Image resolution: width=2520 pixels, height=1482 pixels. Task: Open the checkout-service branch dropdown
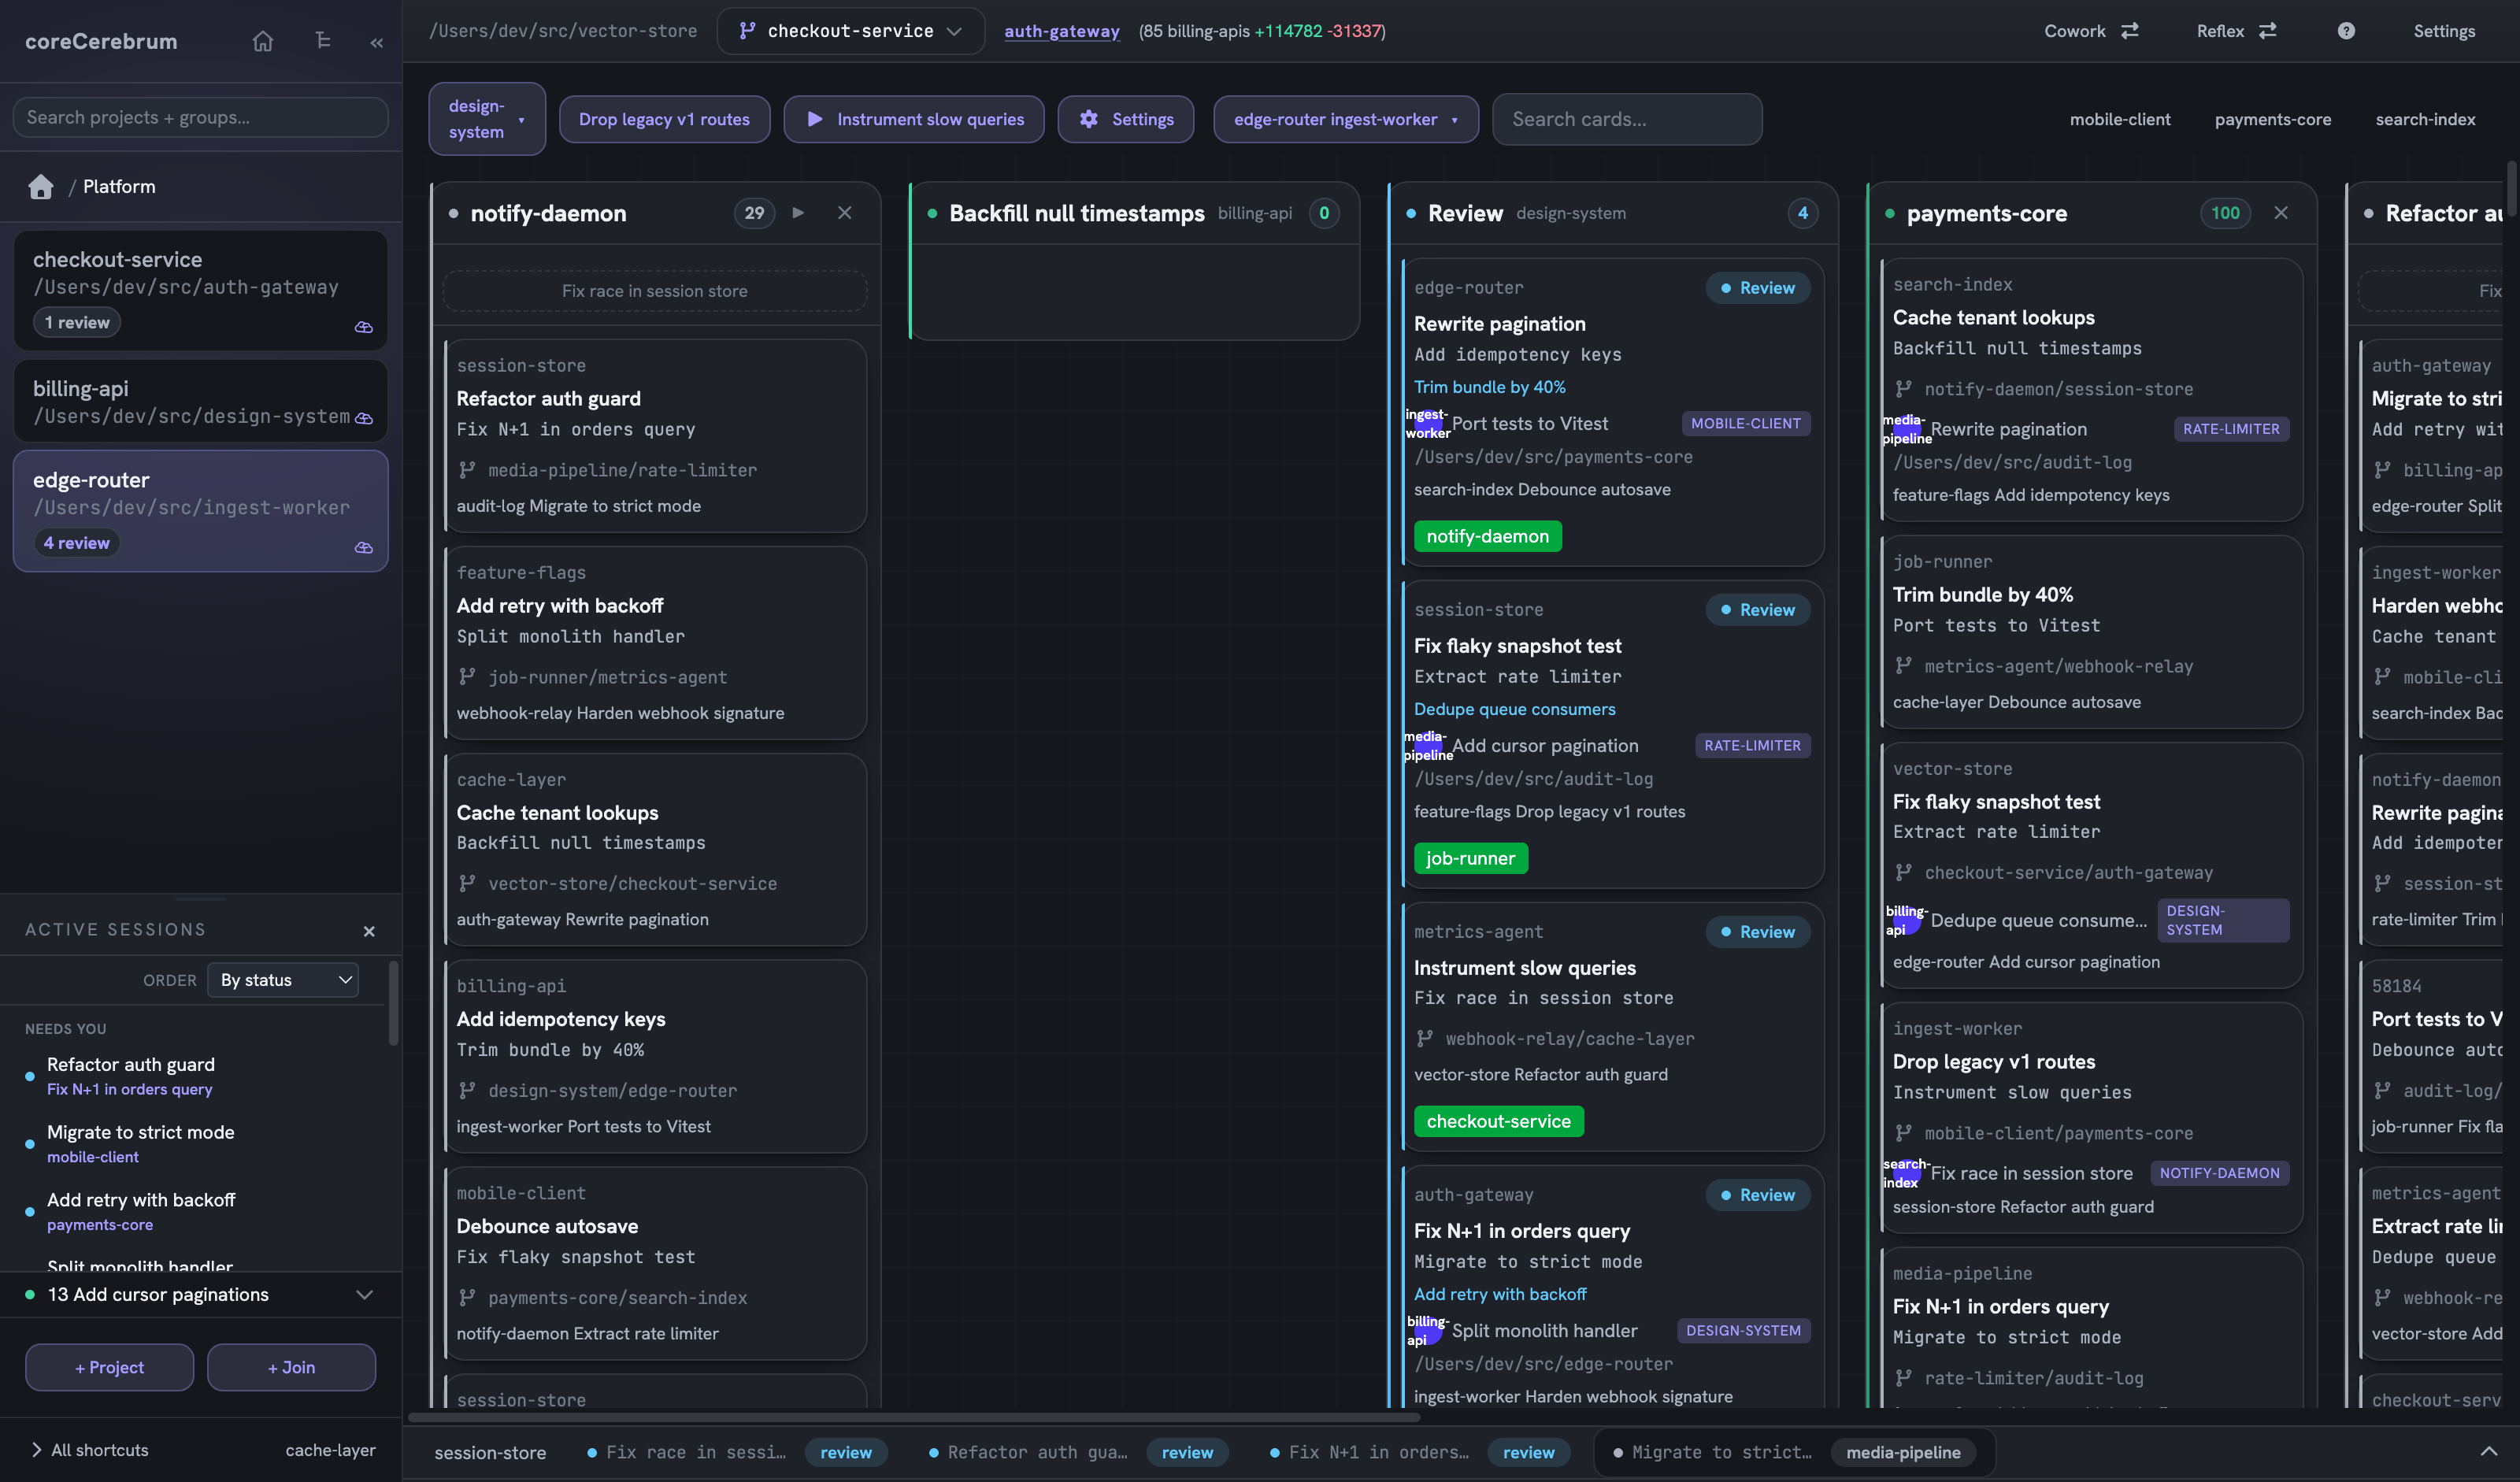851,31
